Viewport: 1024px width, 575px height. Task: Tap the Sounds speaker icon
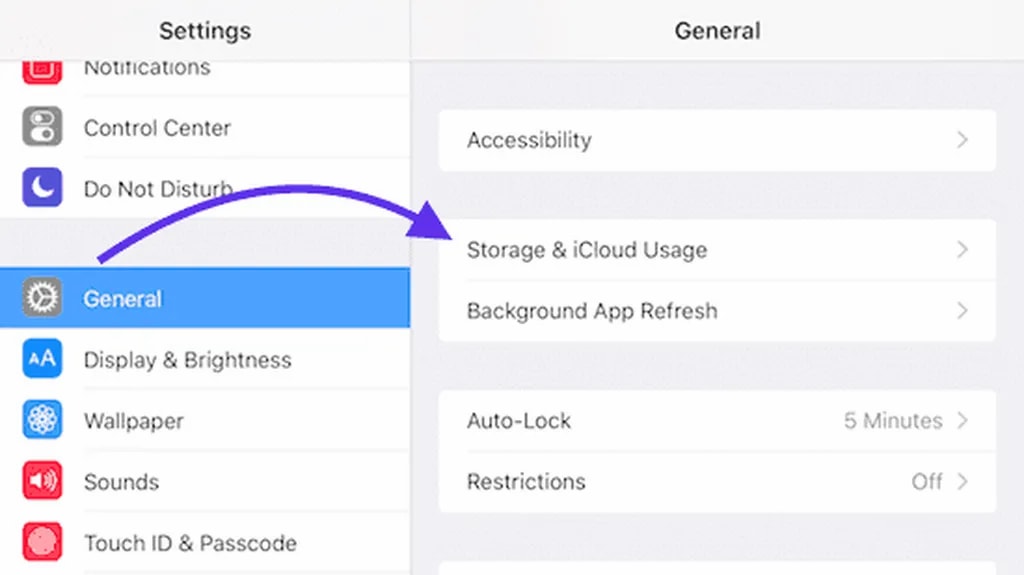coord(42,481)
